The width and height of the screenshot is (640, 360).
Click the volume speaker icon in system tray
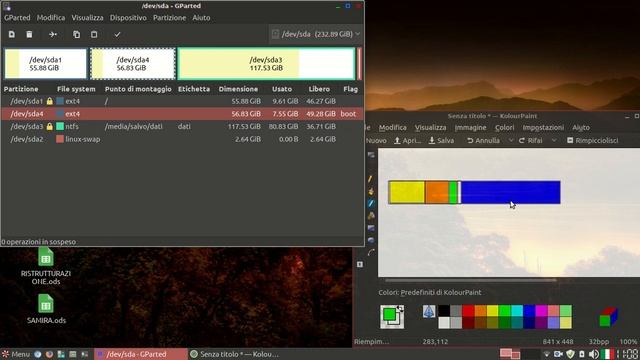[x=593, y=354]
